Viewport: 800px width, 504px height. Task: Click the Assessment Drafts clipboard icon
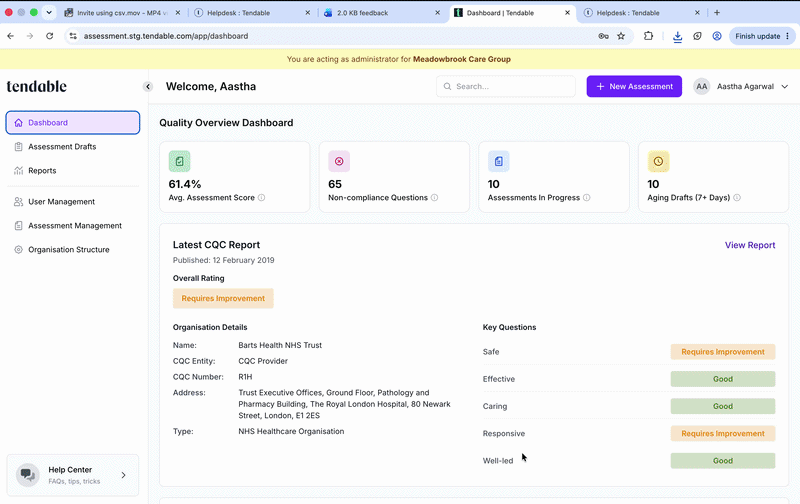click(18, 146)
